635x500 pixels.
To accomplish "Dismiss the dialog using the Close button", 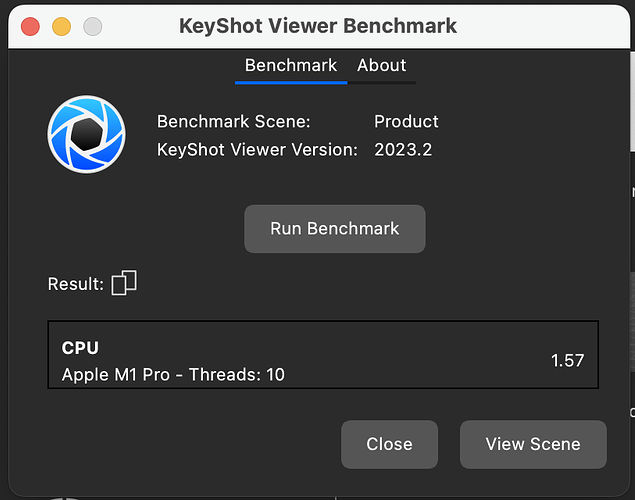I will point(389,444).
